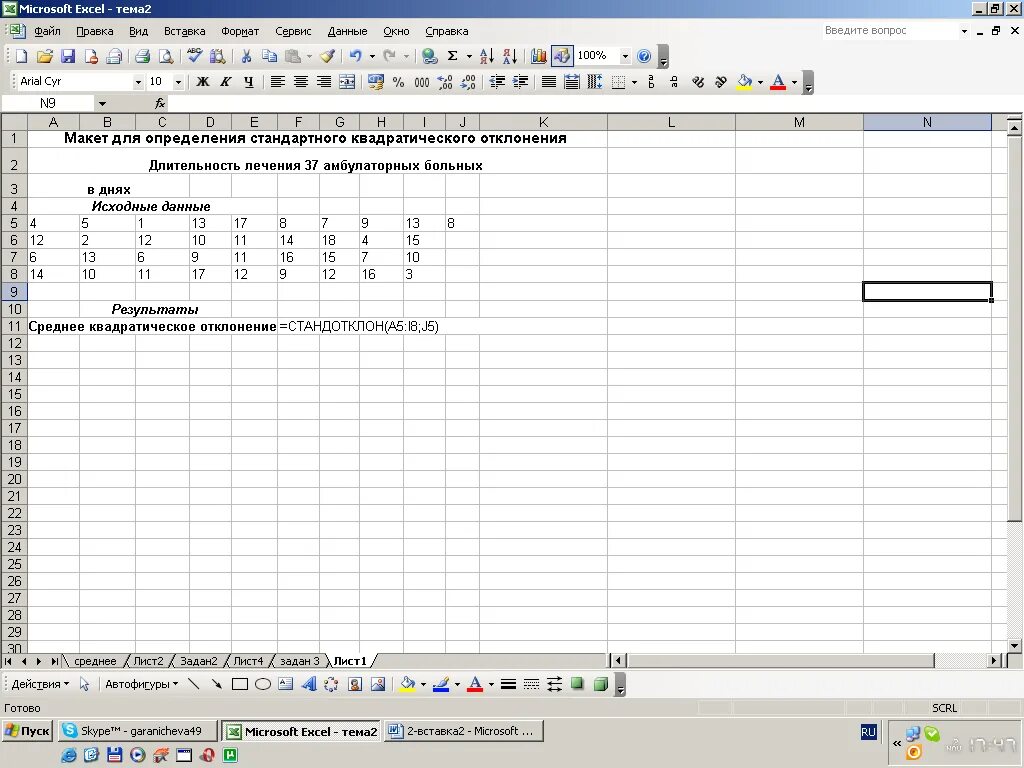This screenshot has width=1024, height=768.
Task: Insert a hyperlink with the globe icon
Action: (x=429, y=56)
